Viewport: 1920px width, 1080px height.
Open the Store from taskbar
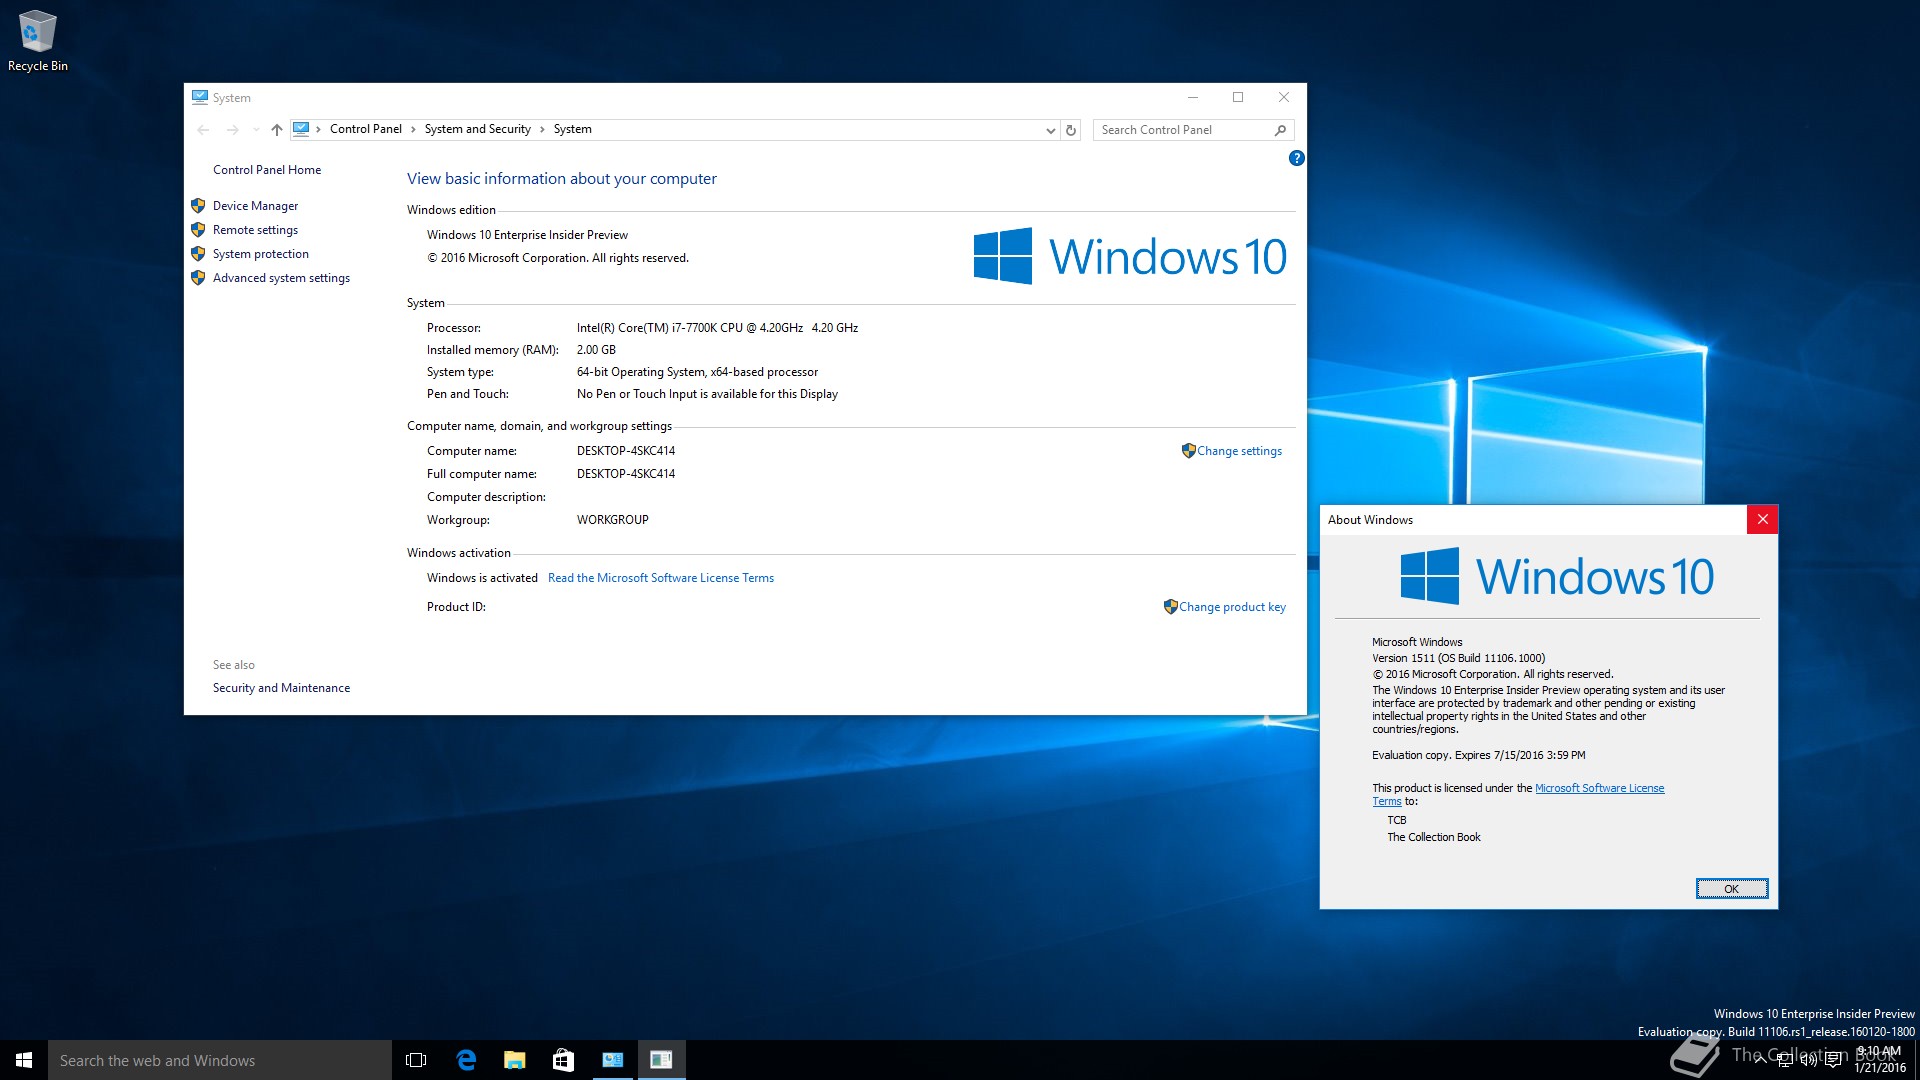563,1060
